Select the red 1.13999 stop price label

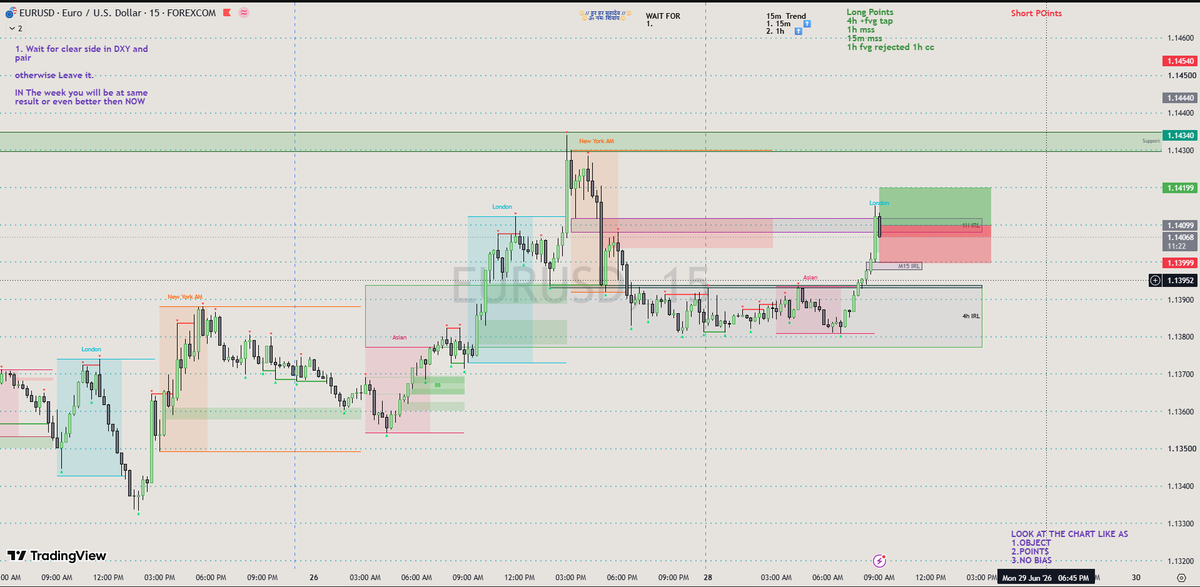[1180, 262]
